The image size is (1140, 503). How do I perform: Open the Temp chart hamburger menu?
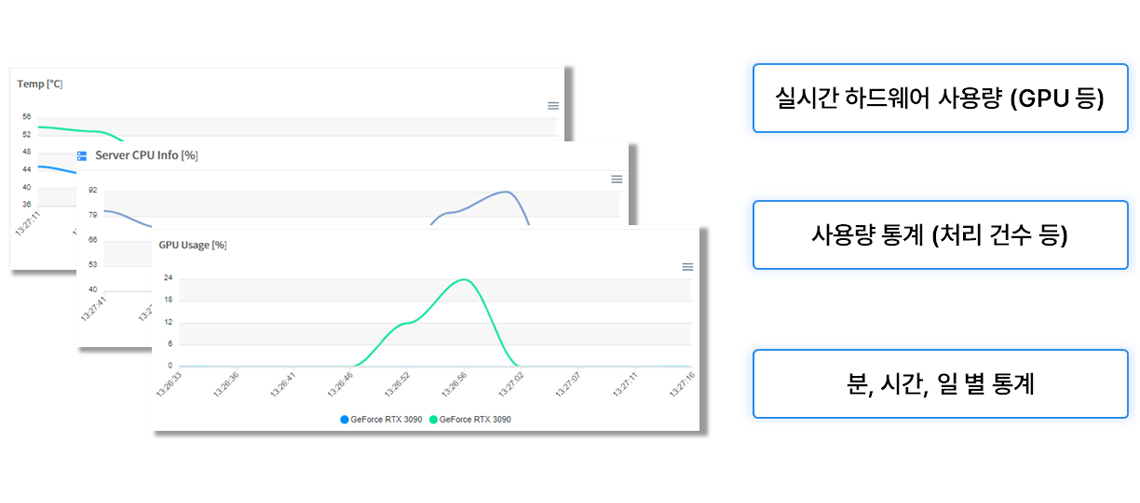[x=553, y=105]
